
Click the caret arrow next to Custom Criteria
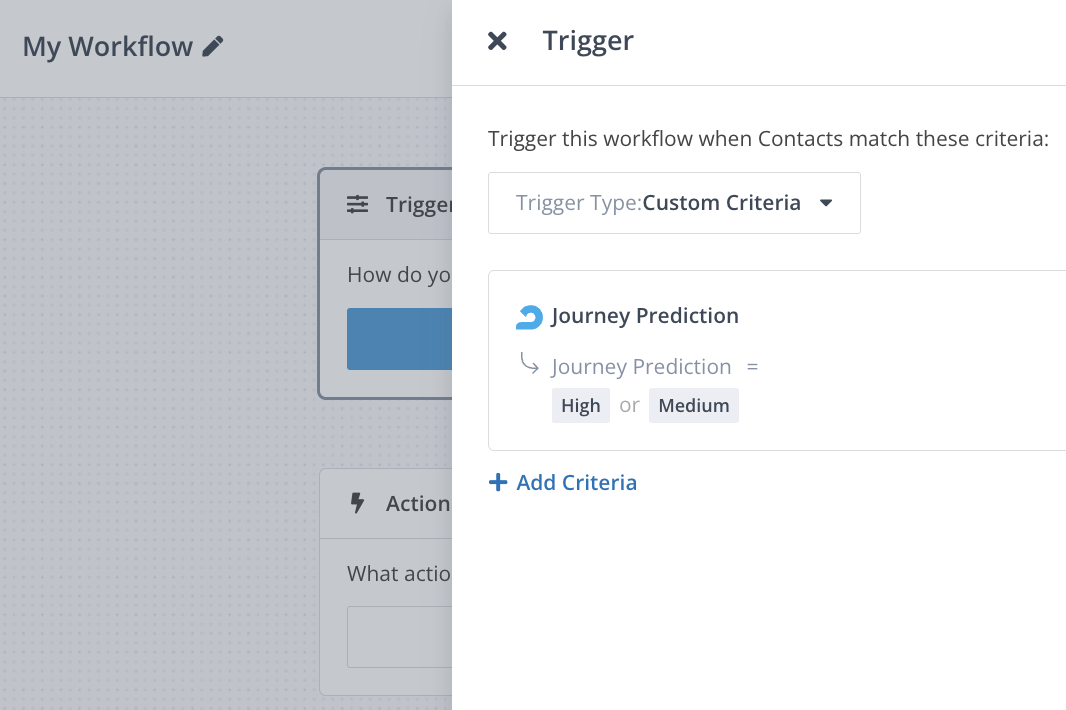[826, 204]
